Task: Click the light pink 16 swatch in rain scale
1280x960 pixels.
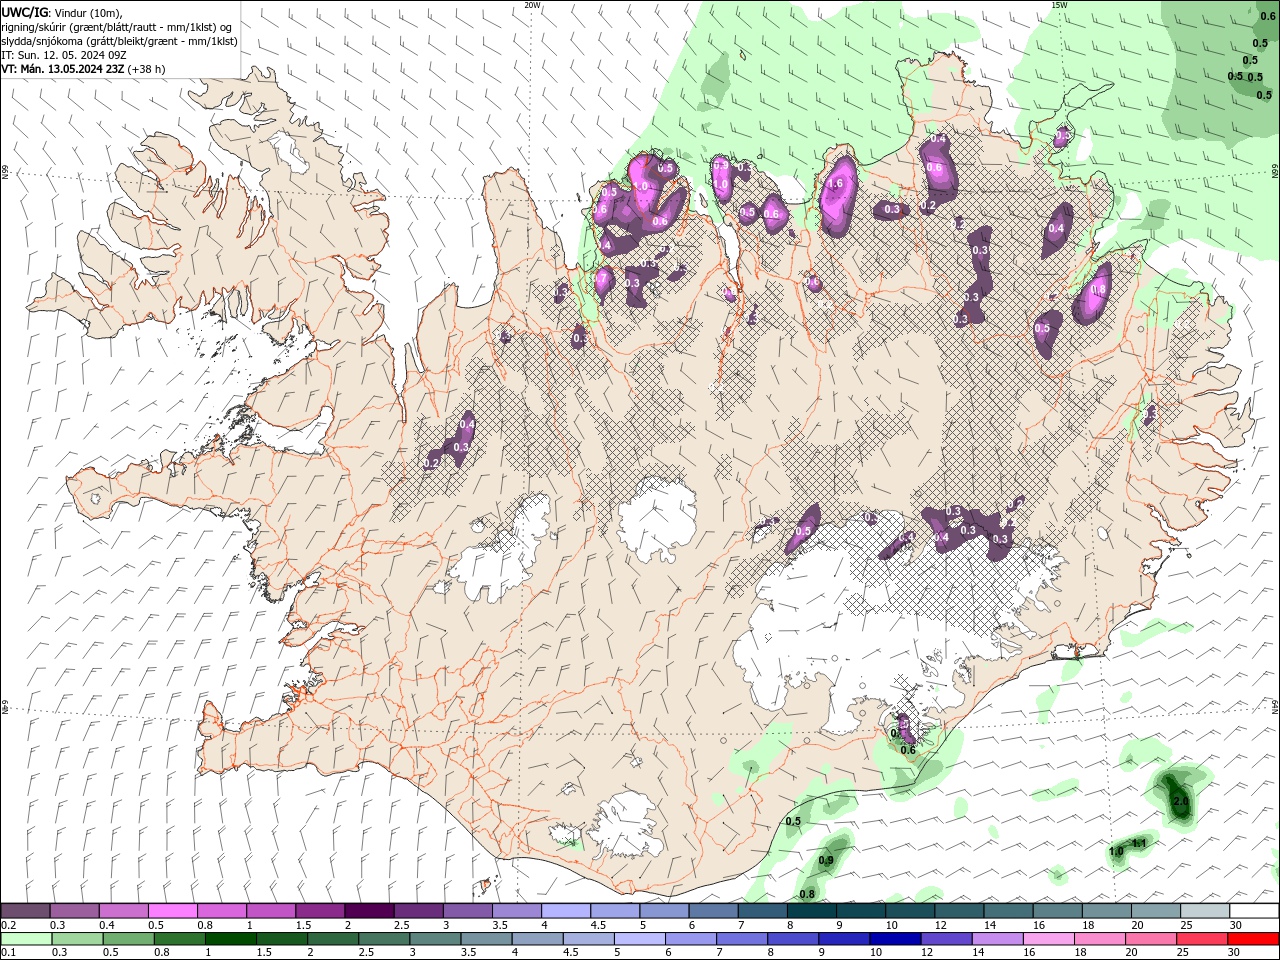Action: pos(1048,939)
